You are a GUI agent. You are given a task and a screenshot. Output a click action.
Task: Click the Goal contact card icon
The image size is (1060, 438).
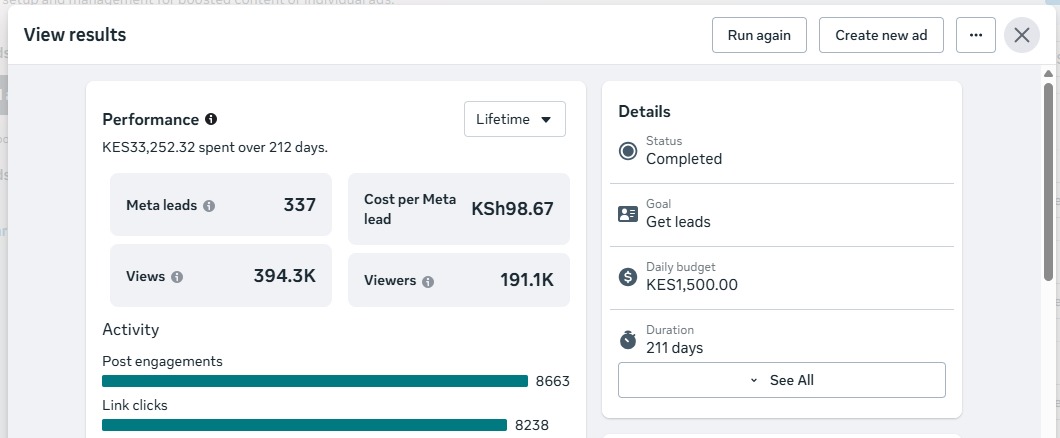pos(628,214)
